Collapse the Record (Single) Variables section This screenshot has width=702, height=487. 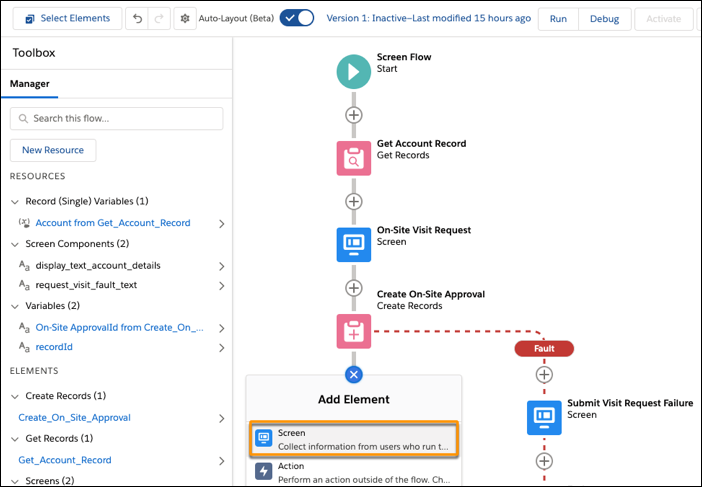pos(15,202)
